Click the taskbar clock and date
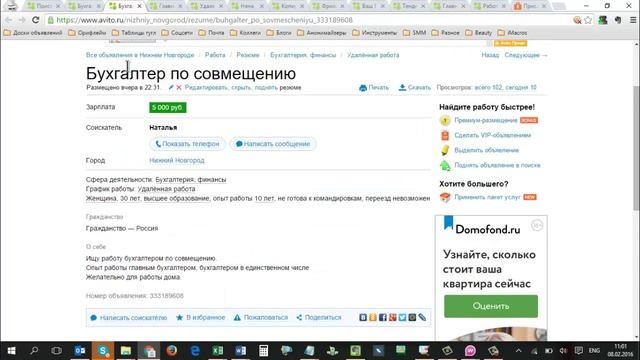 coord(620,351)
